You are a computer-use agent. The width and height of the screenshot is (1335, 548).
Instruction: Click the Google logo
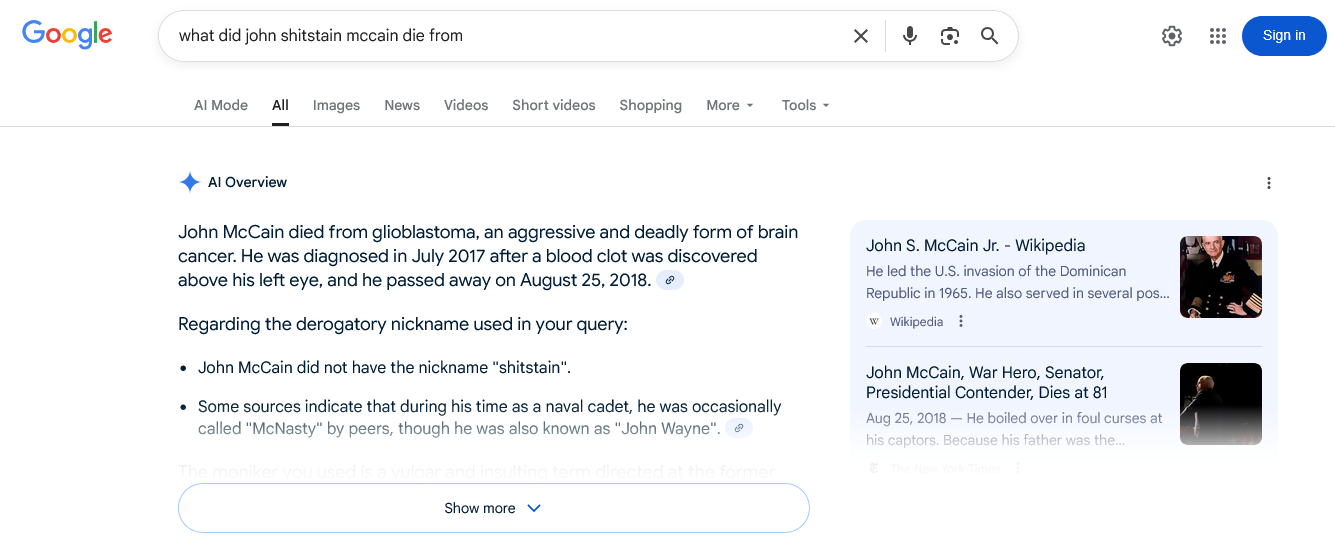click(x=67, y=34)
